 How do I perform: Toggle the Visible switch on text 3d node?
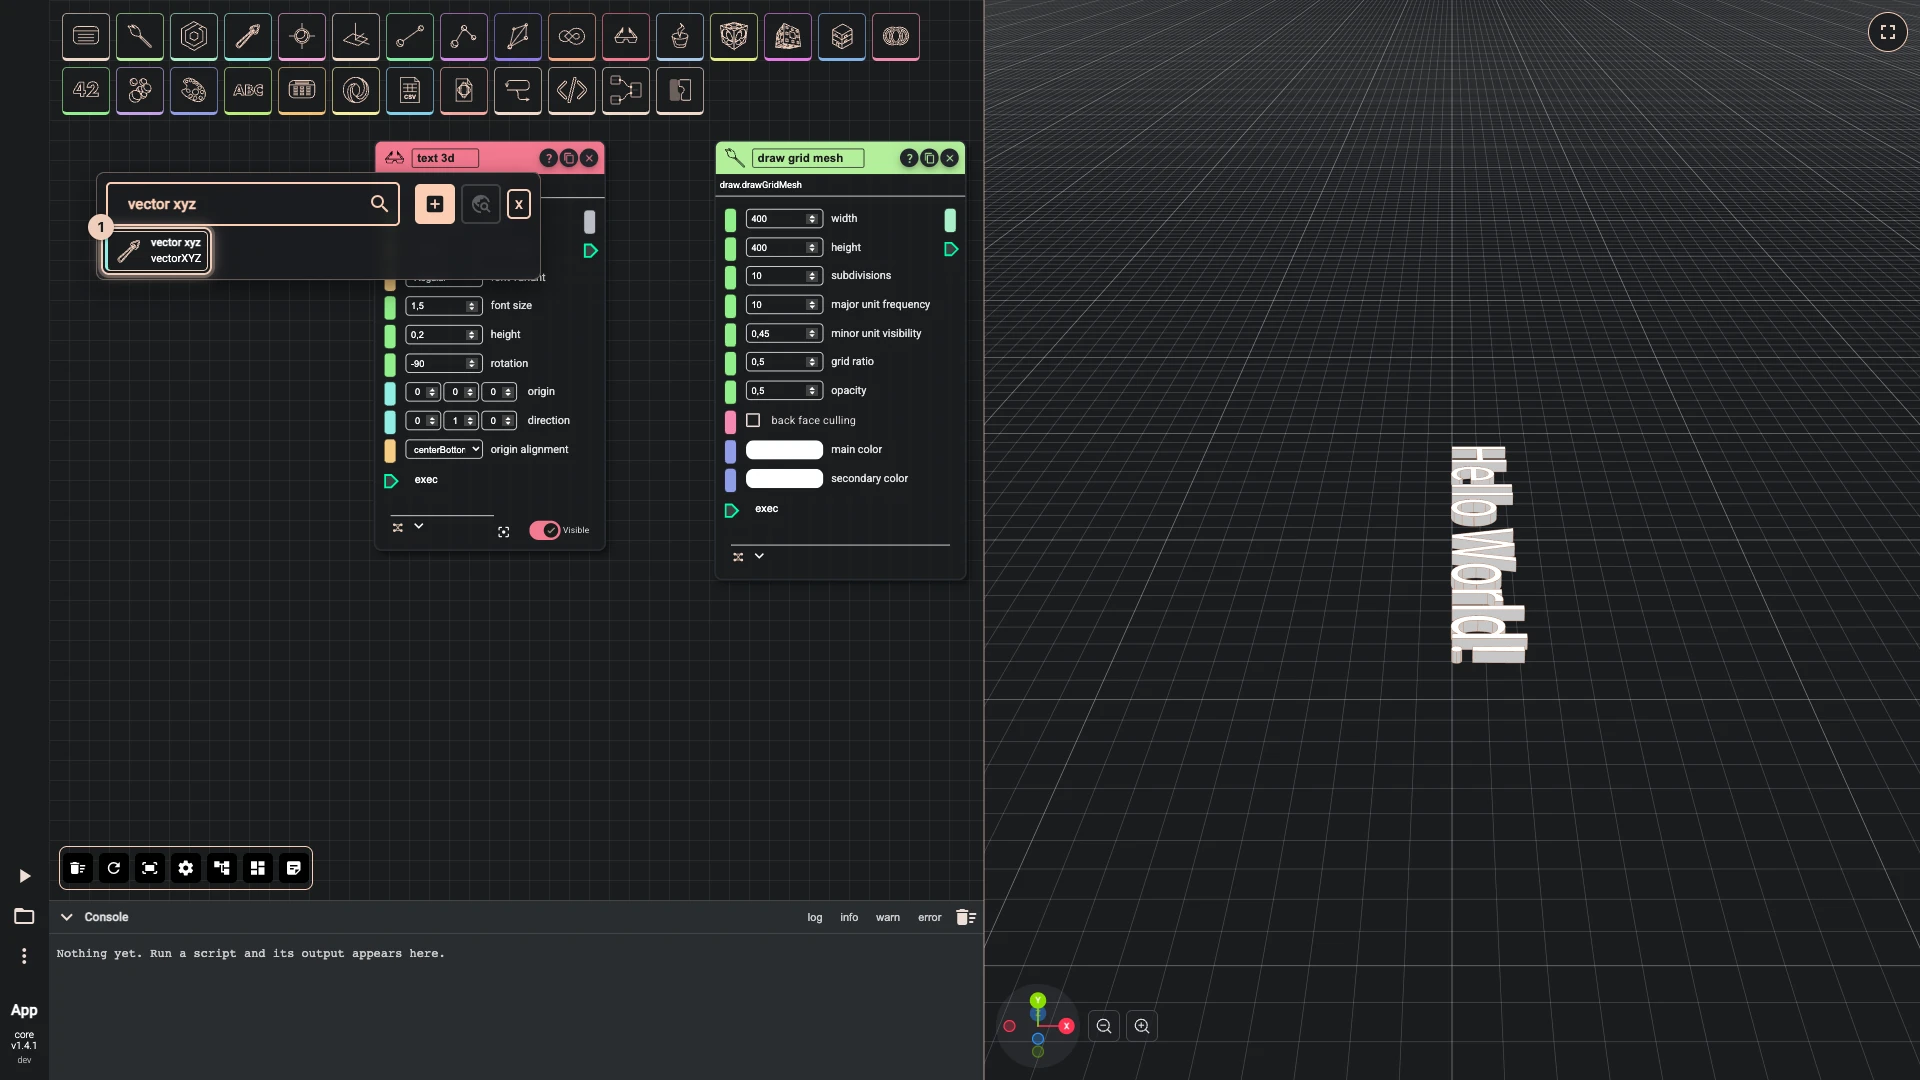[x=545, y=531]
